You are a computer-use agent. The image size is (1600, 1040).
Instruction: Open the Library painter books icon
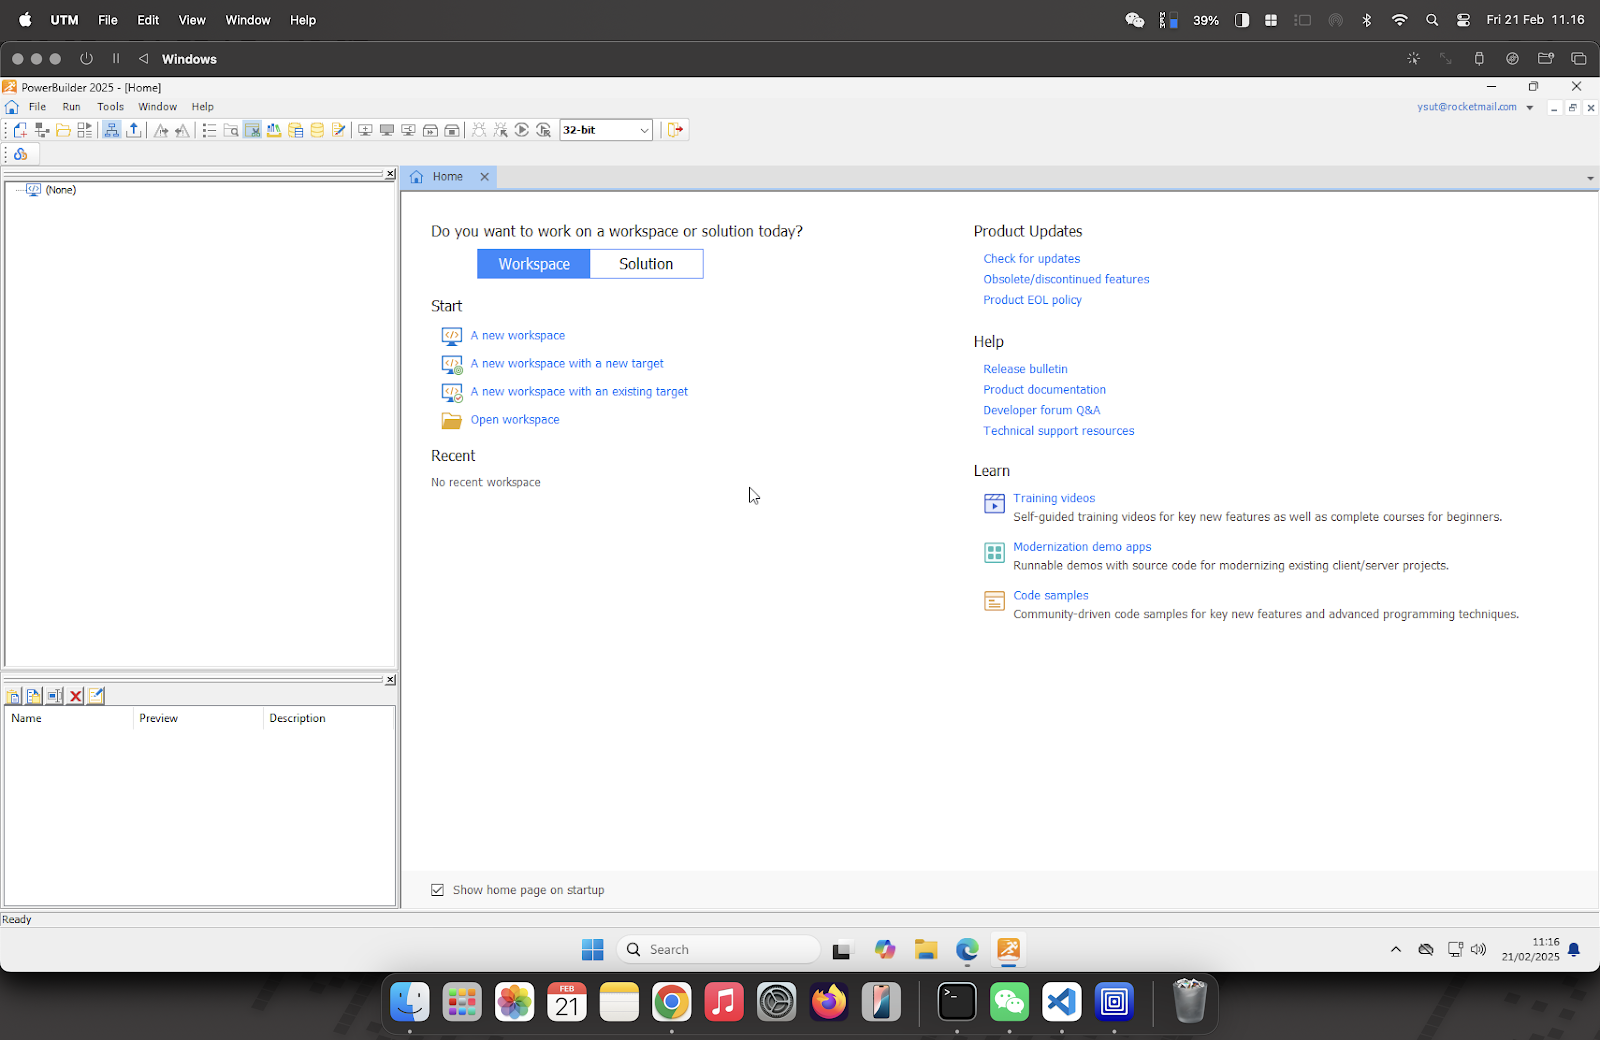pyautogui.click(x=273, y=130)
